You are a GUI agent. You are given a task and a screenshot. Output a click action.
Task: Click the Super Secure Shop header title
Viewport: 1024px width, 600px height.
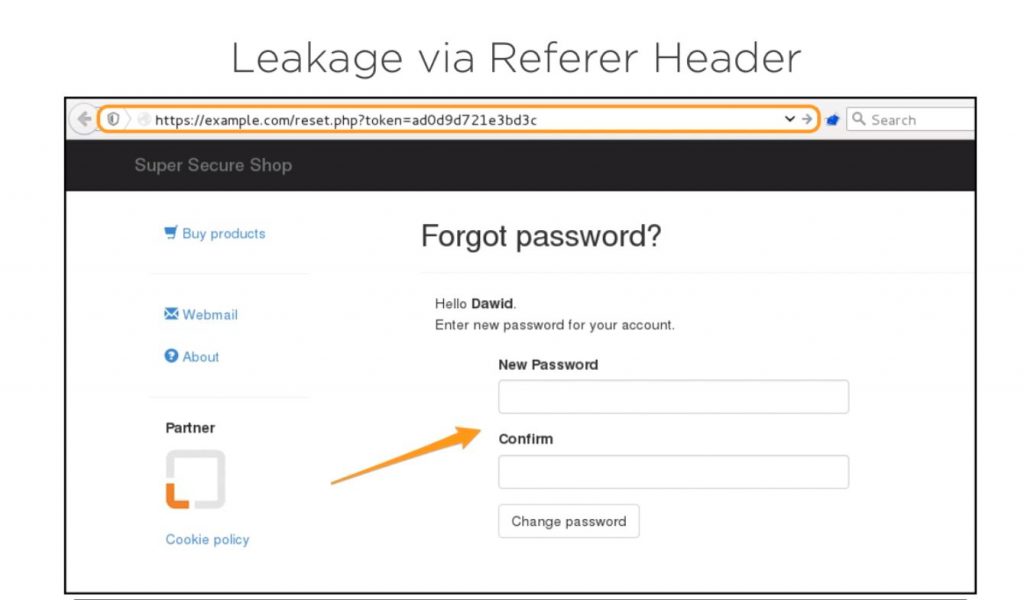(213, 164)
